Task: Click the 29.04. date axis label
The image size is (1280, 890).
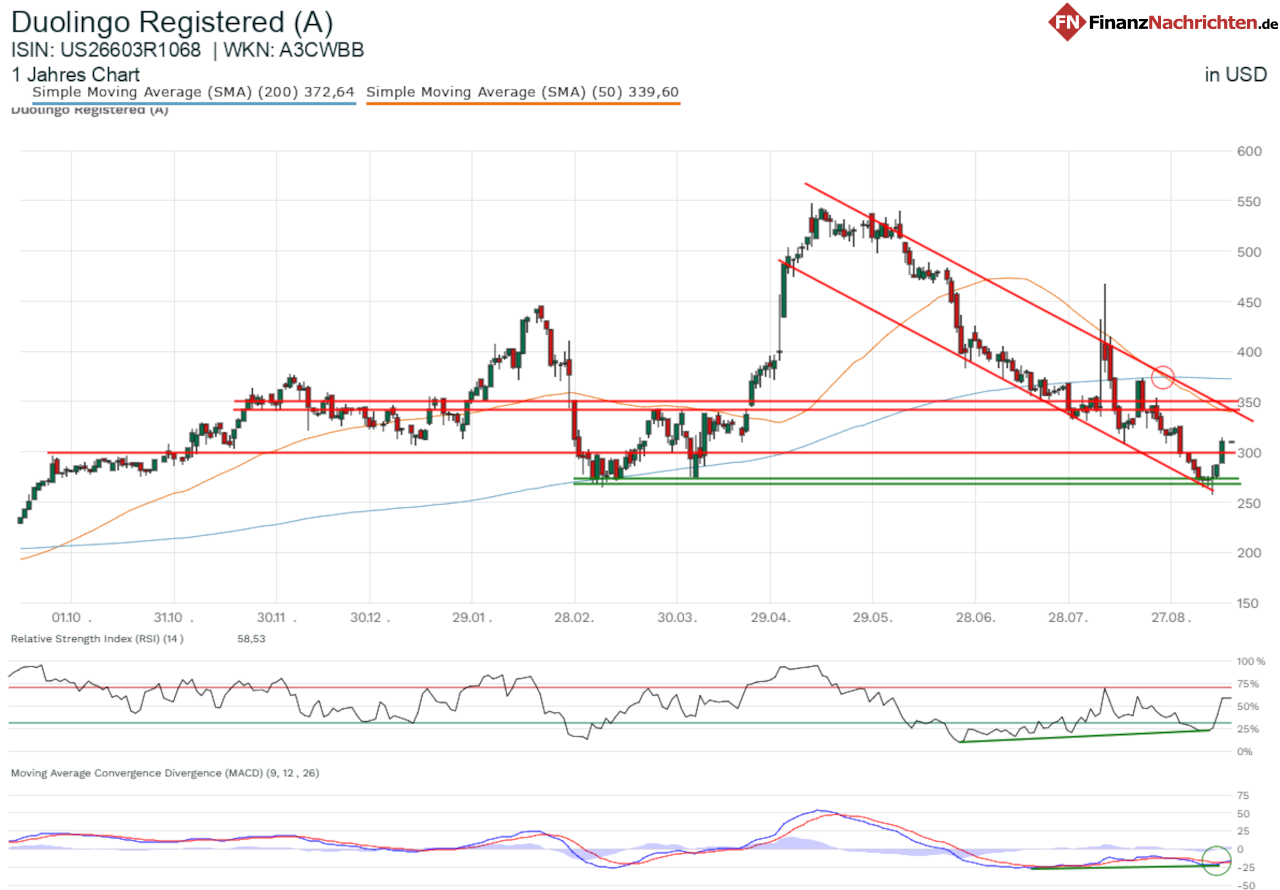Action: (773, 618)
